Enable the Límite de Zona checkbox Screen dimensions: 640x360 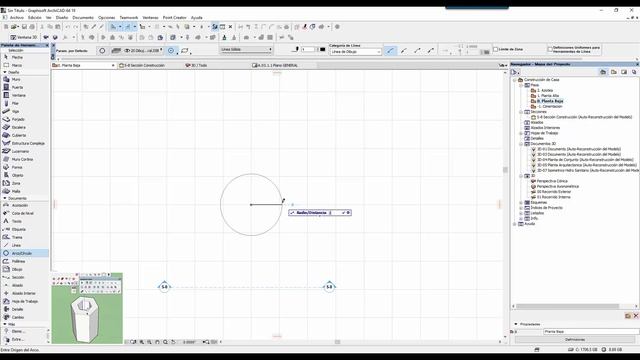pos(496,49)
